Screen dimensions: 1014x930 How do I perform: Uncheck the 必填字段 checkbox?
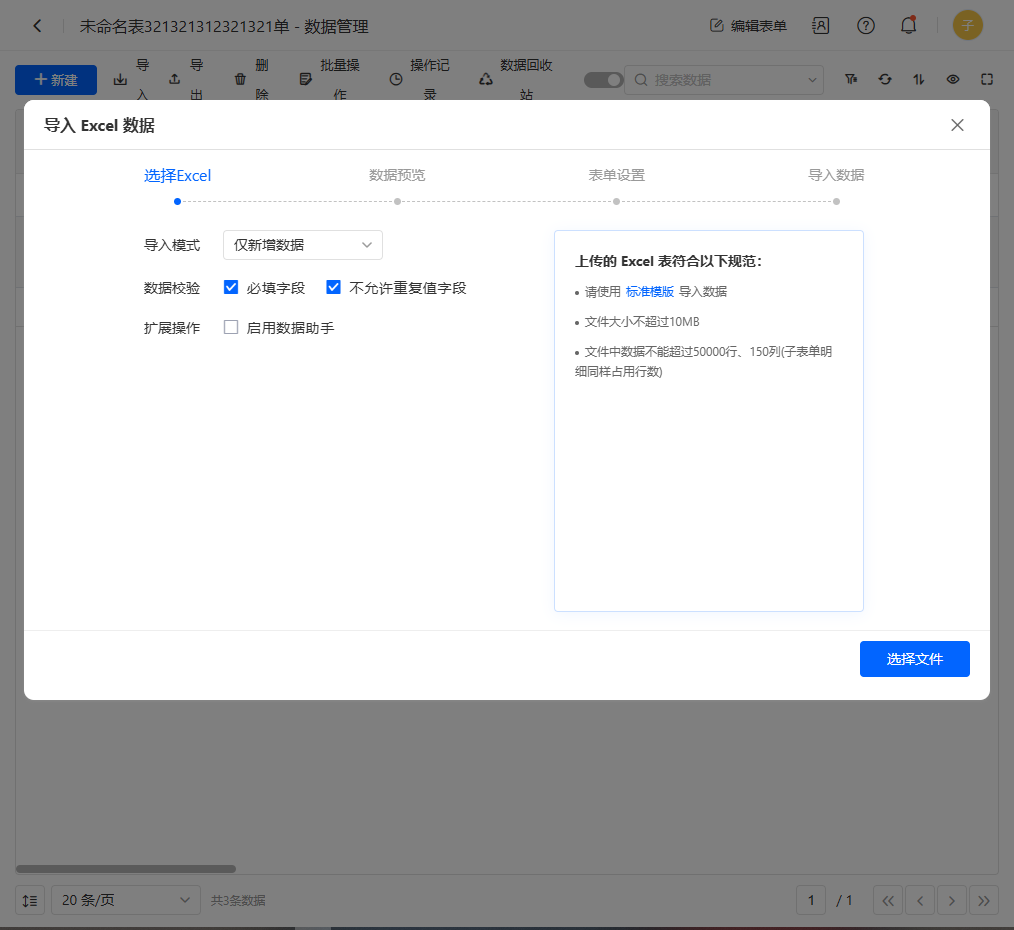tap(231, 288)
